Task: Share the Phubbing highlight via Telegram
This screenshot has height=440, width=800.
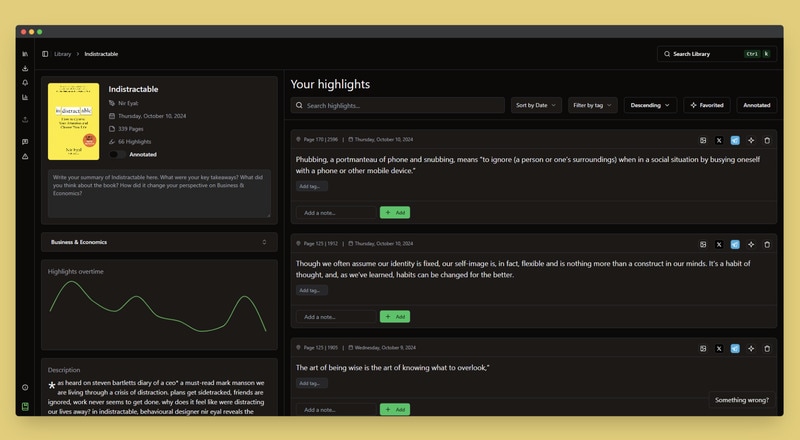Action: [x=735, y=140]
